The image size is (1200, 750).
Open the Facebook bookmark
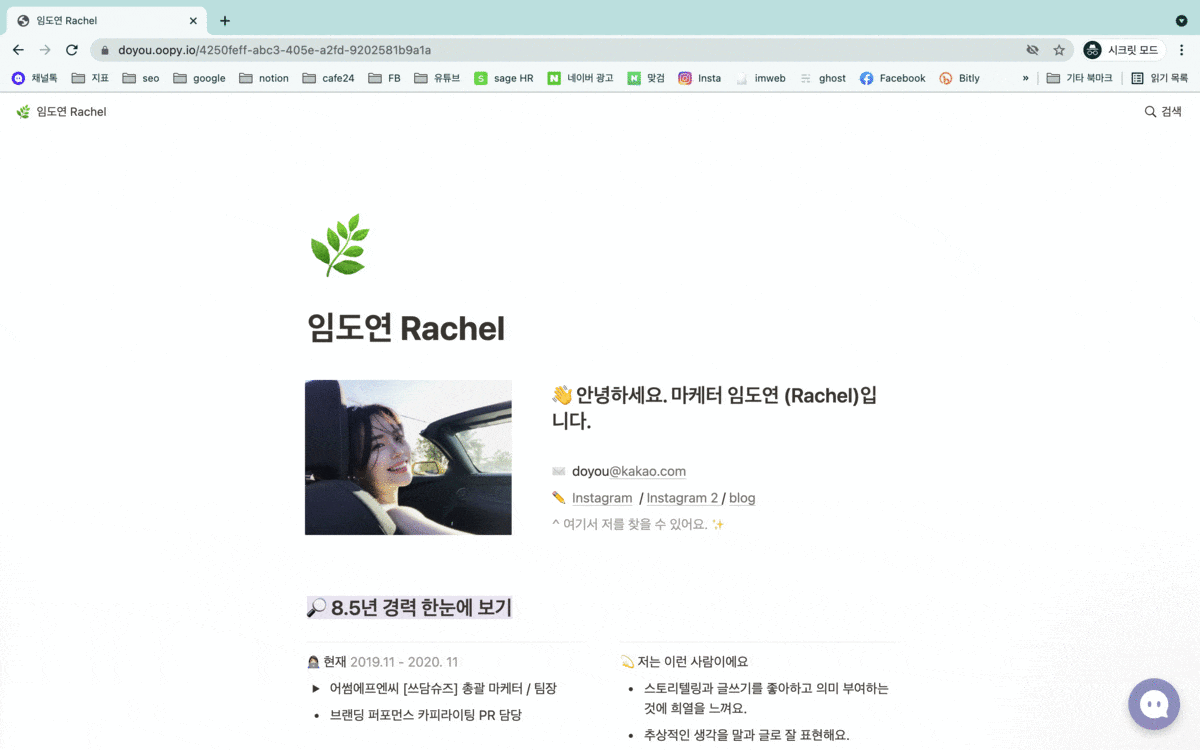pos(892,78)
